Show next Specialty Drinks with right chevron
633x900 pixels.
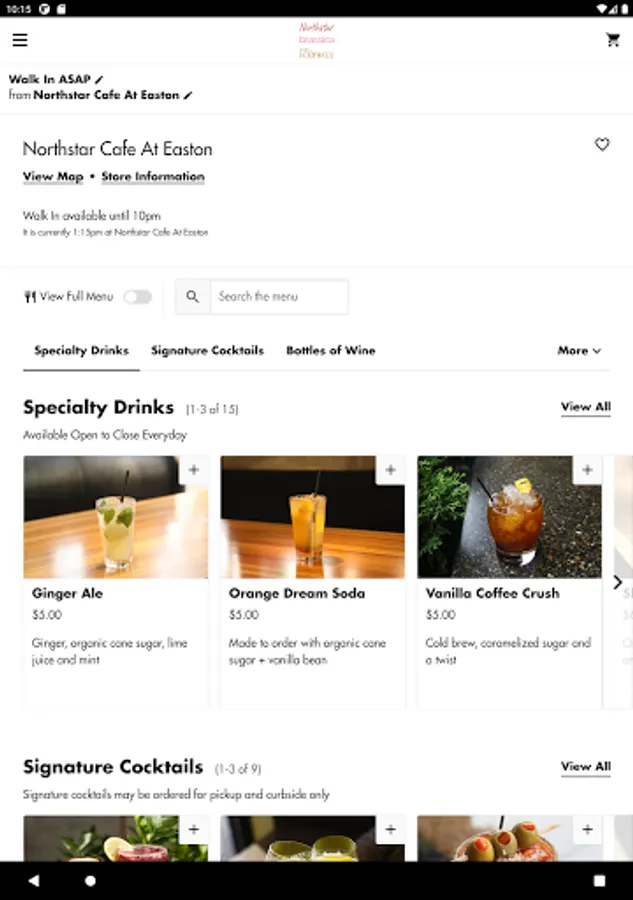618,582
